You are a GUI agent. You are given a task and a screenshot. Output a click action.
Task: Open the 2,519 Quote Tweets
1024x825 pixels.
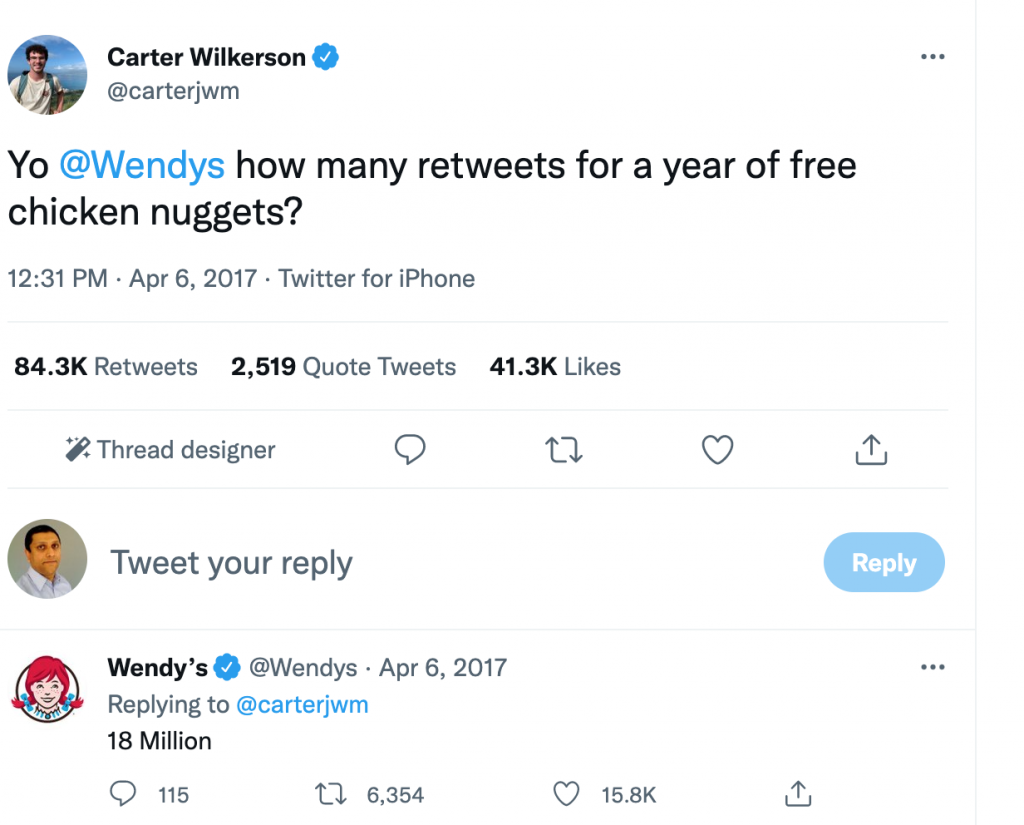[x=343, y=366]
